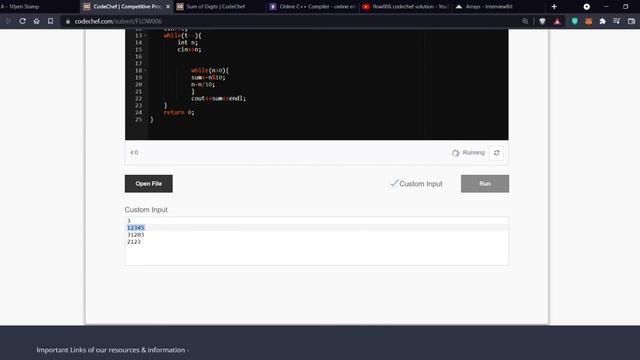
Task: Open the orange extension icon
Action: click(588, 21)
